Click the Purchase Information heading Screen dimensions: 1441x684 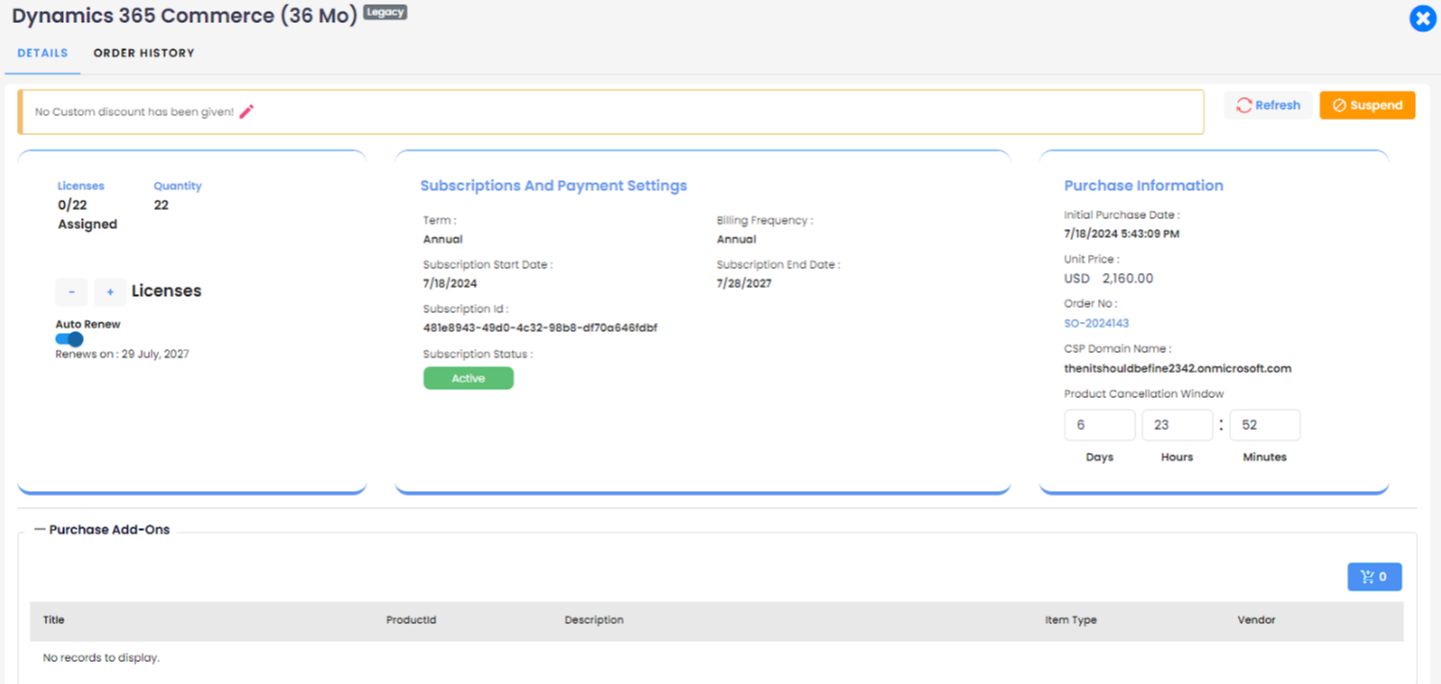[1143, 185]
